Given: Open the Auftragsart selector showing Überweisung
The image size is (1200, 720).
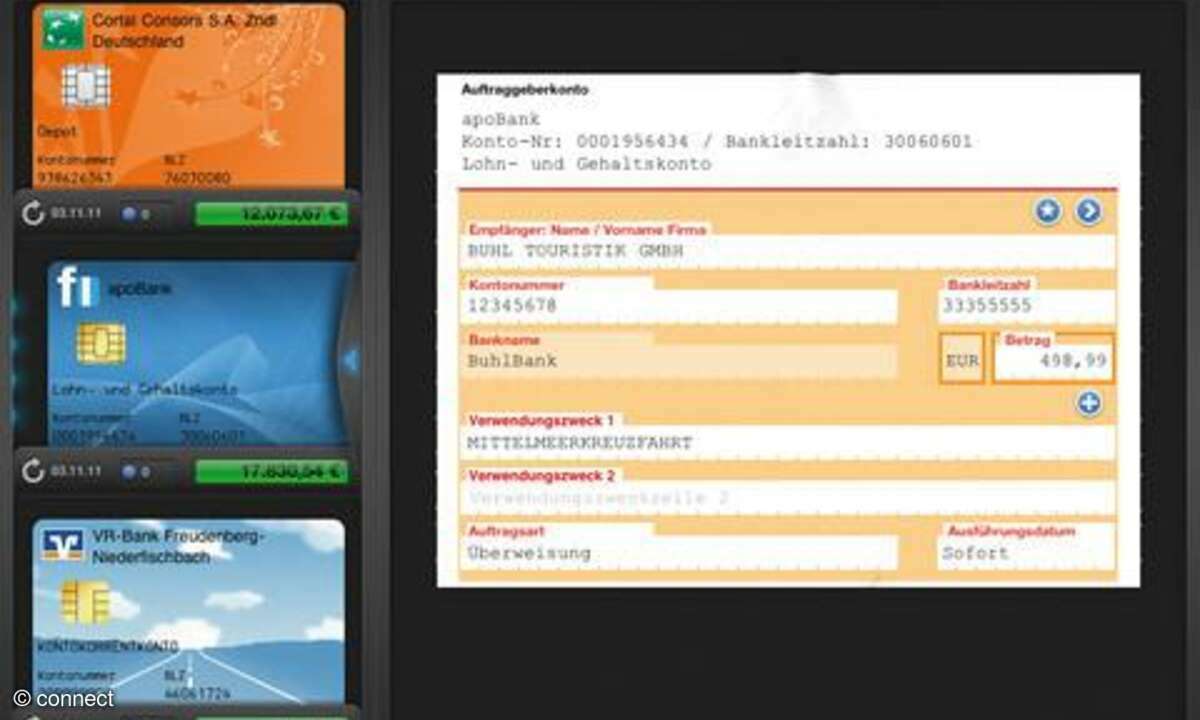Looking at the screenshot, I should 679,553.
